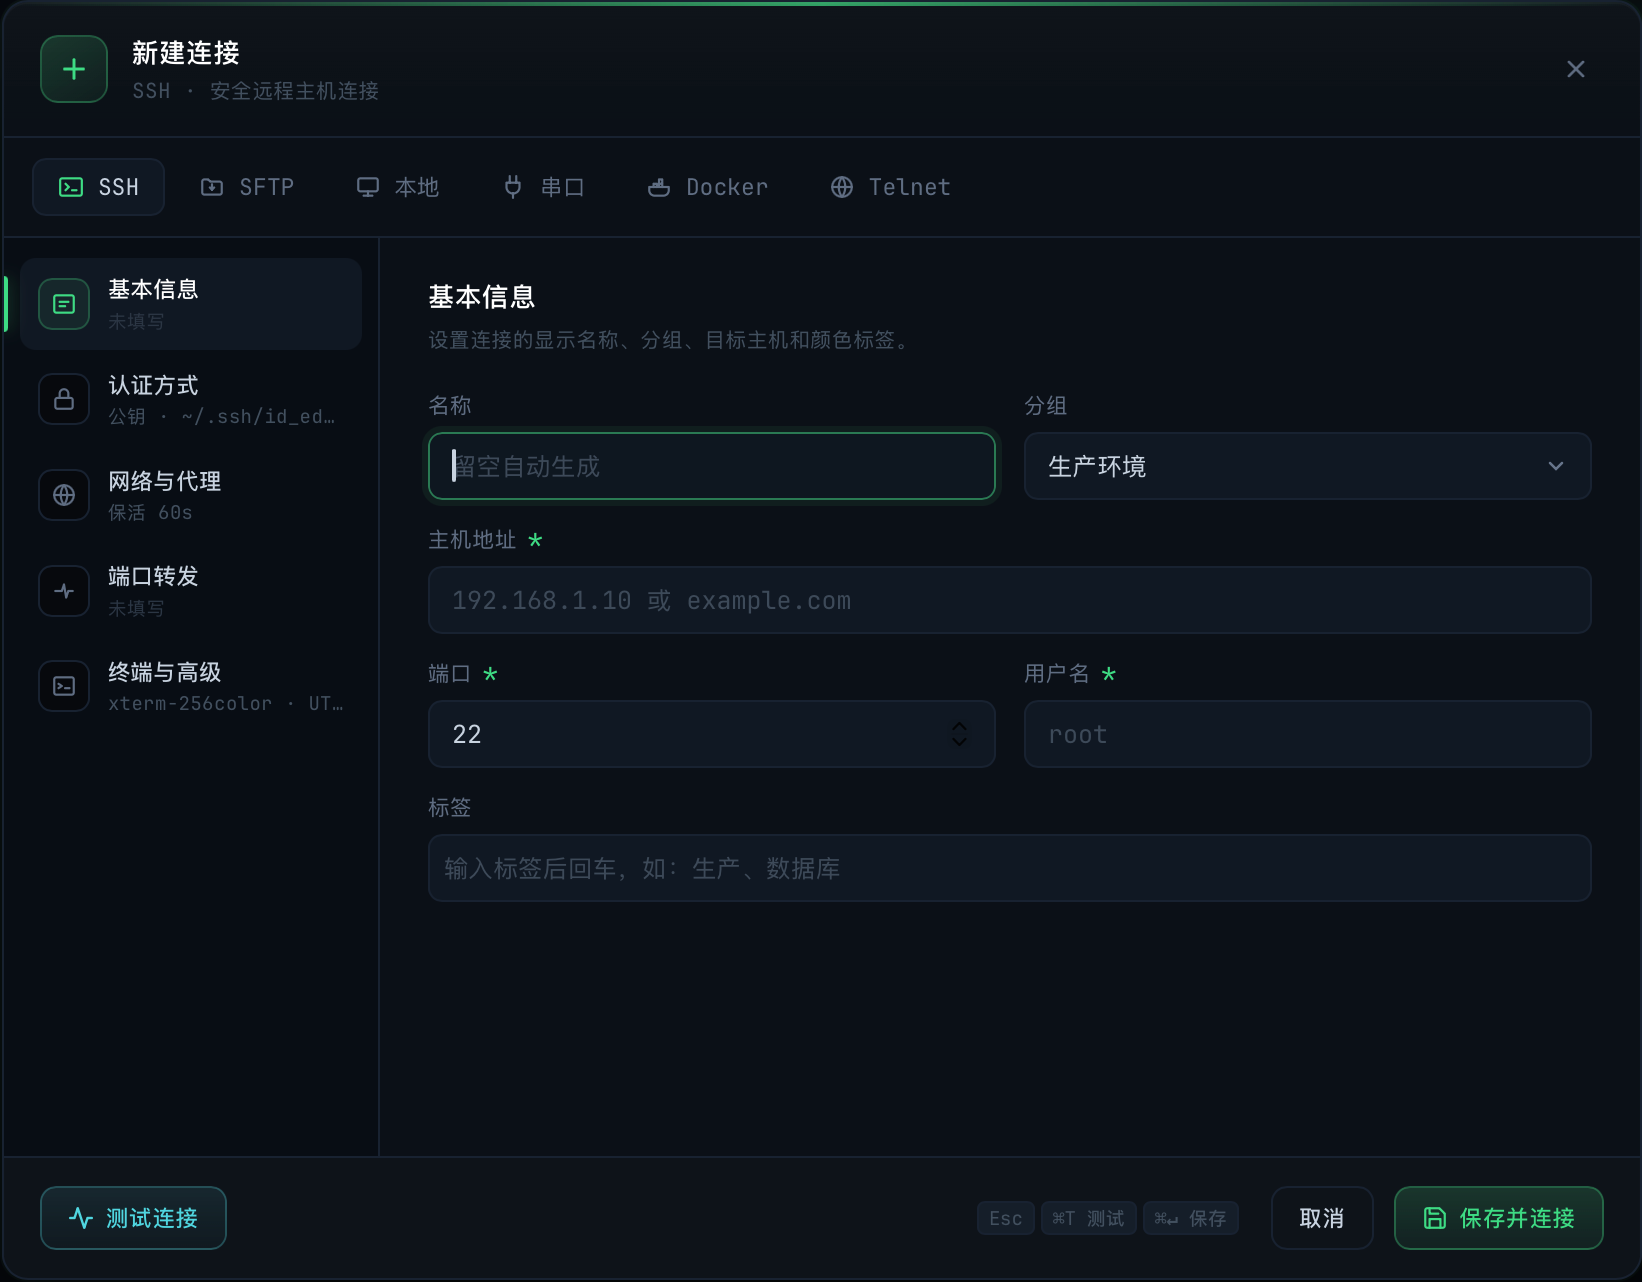Click the SFTP folder icon
This screenshot has width=1642, height=1282.
point(212,187)
